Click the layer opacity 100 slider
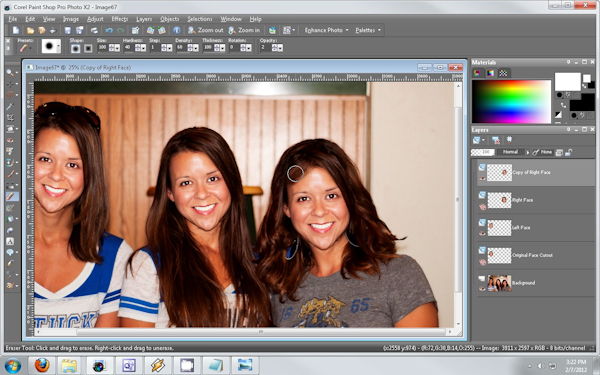Viewport: 600px width, 375px height. [483, 152]
